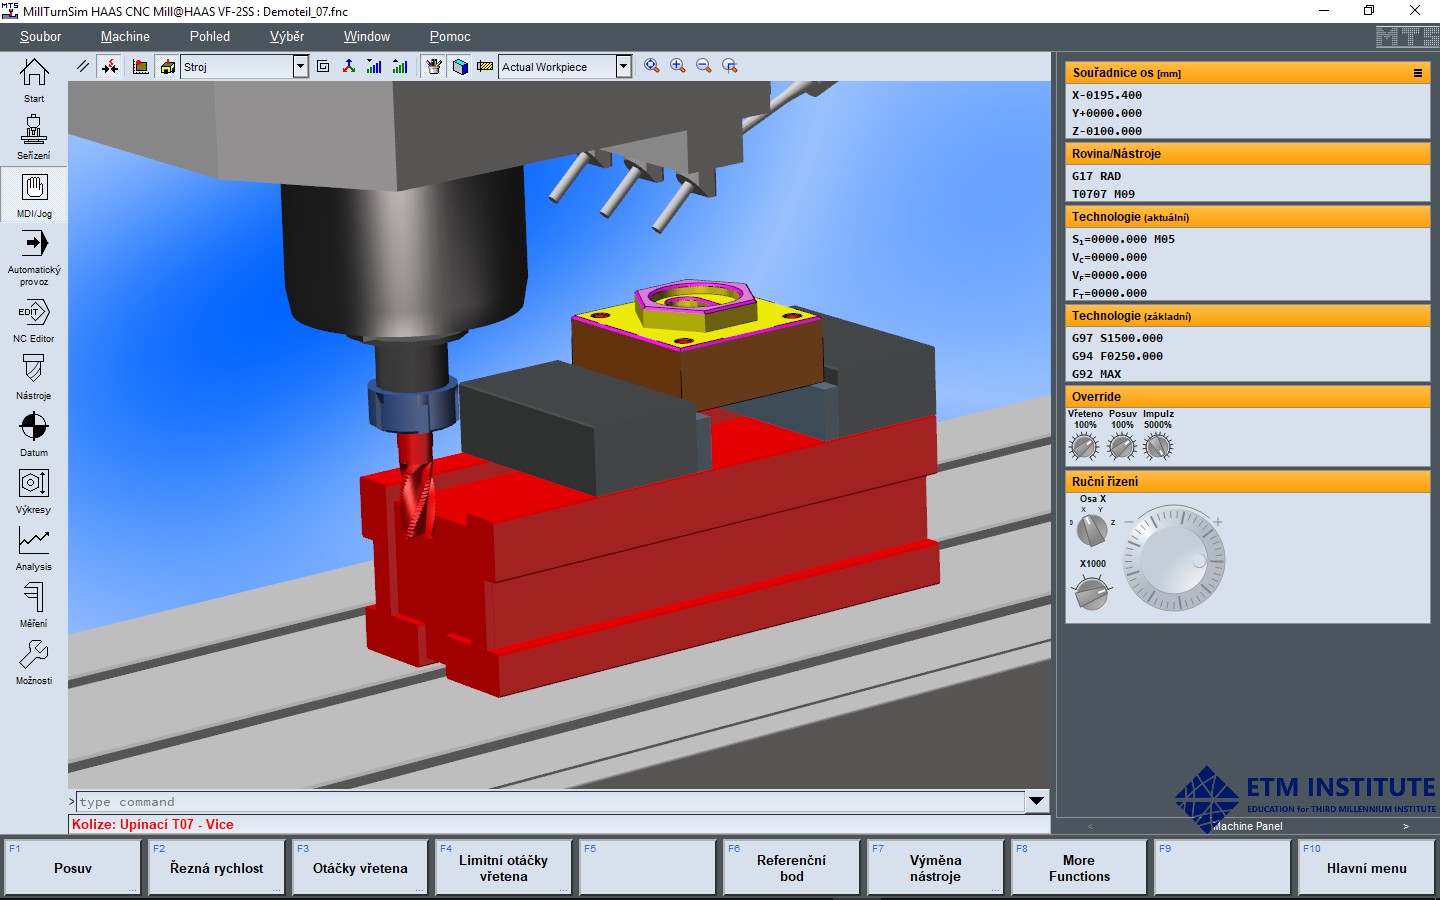Click the F2 Řezná rychlost button

tap(217, 868)
